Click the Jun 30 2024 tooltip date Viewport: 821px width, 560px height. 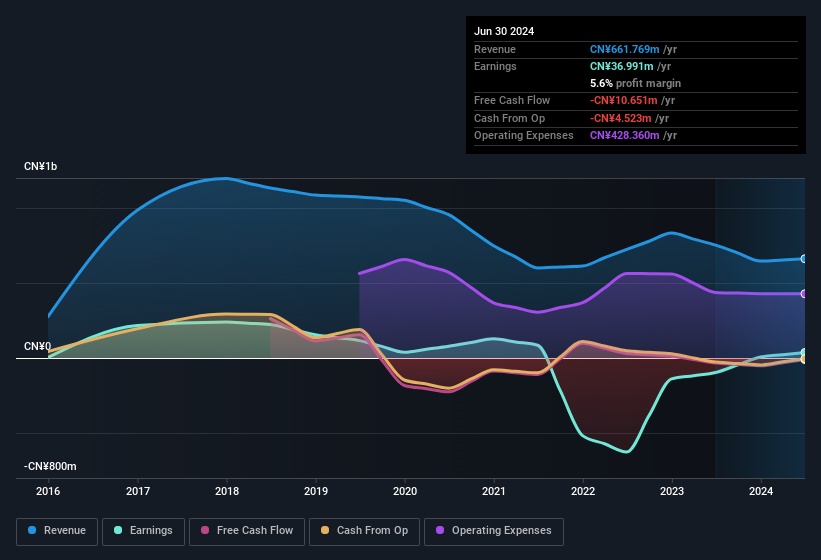point(504,31)
